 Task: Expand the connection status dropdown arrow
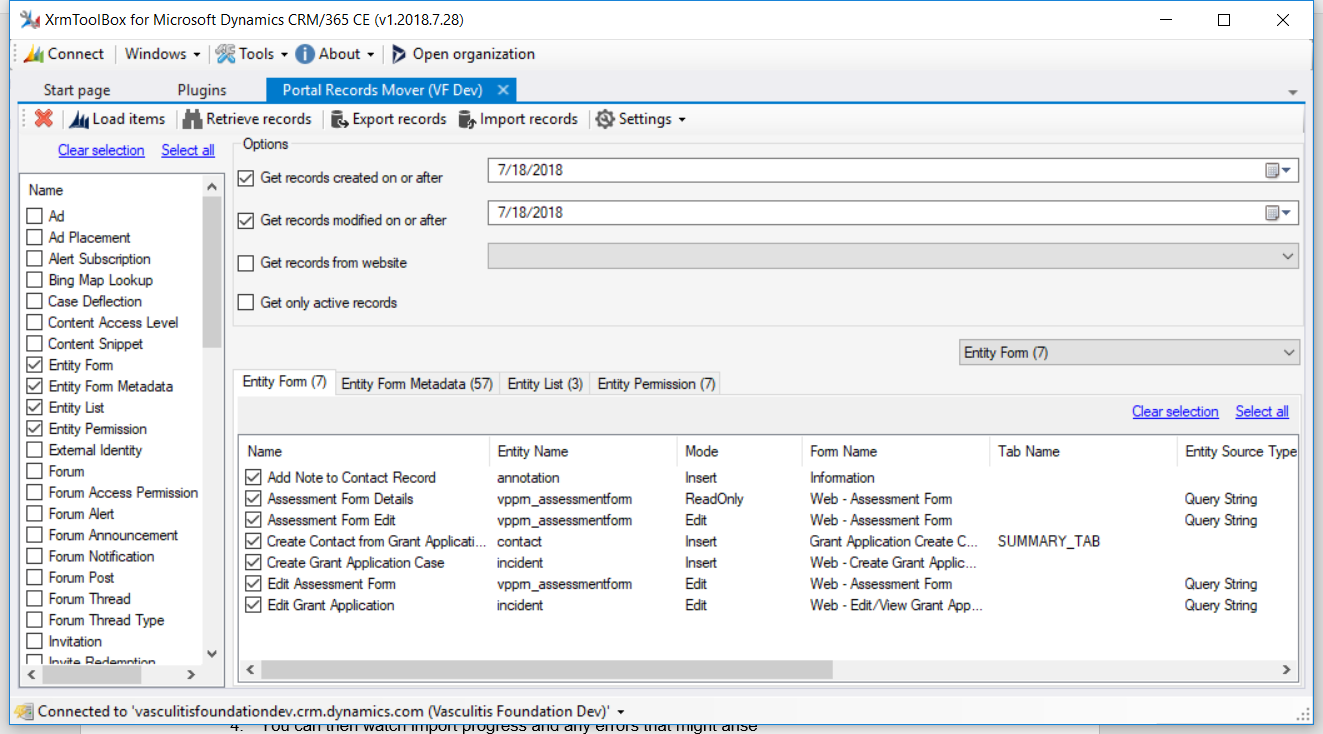point(622,712)
